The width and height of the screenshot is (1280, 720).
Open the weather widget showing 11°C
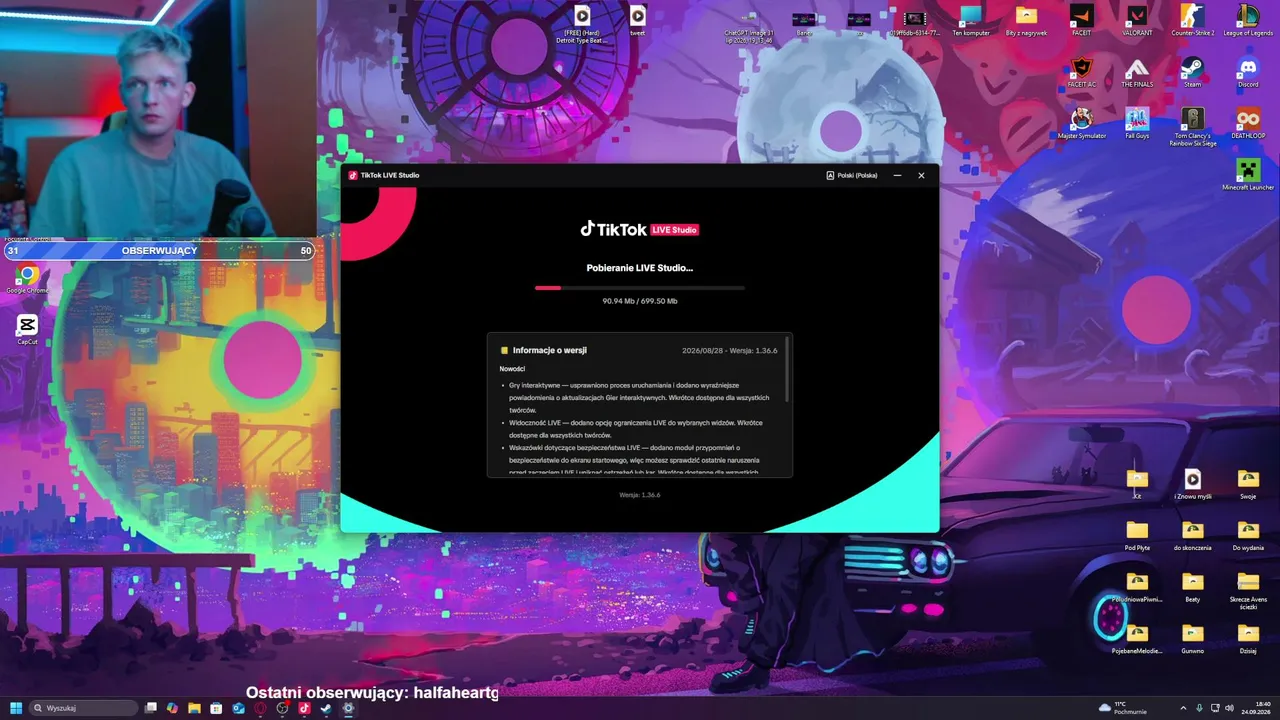click(x=1123, y=708)
